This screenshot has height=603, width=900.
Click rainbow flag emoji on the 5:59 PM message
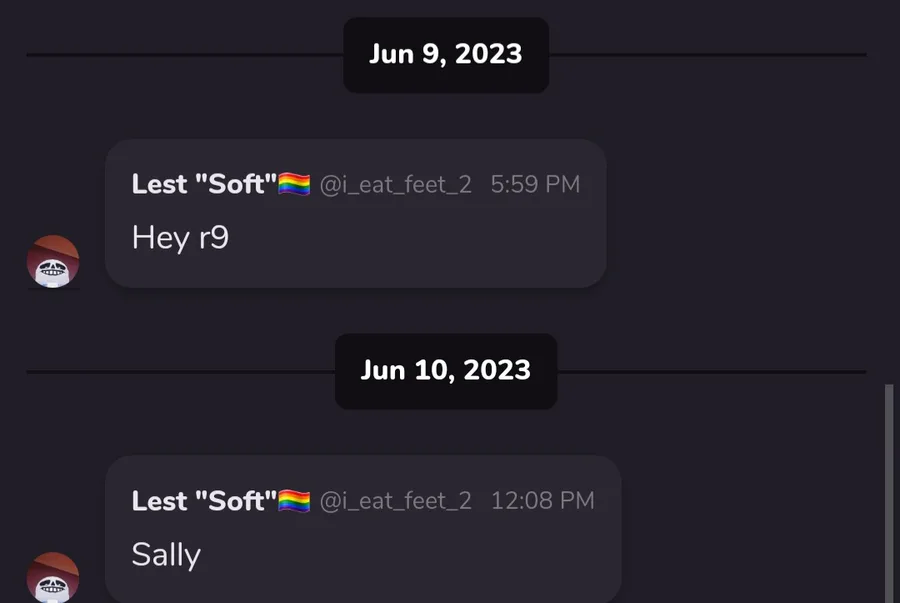[x=294, y=185]
